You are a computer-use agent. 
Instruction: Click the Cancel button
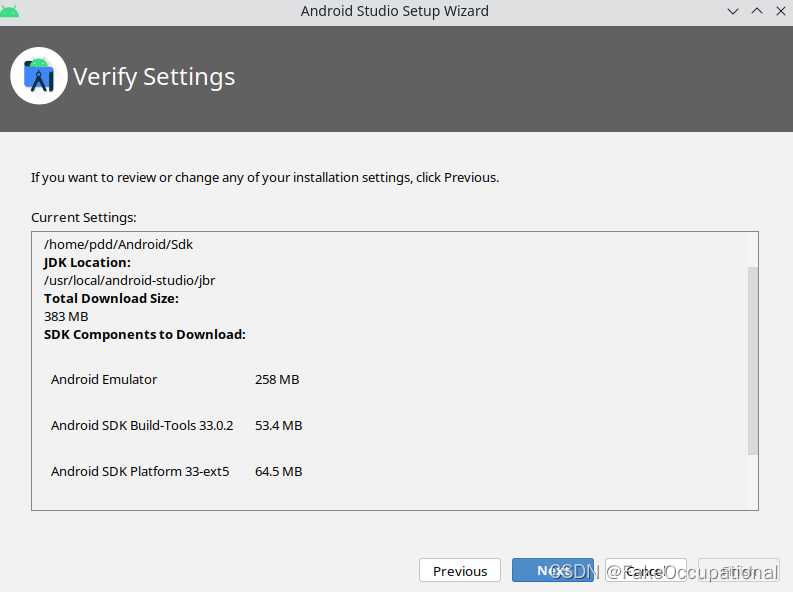(646, 570)
